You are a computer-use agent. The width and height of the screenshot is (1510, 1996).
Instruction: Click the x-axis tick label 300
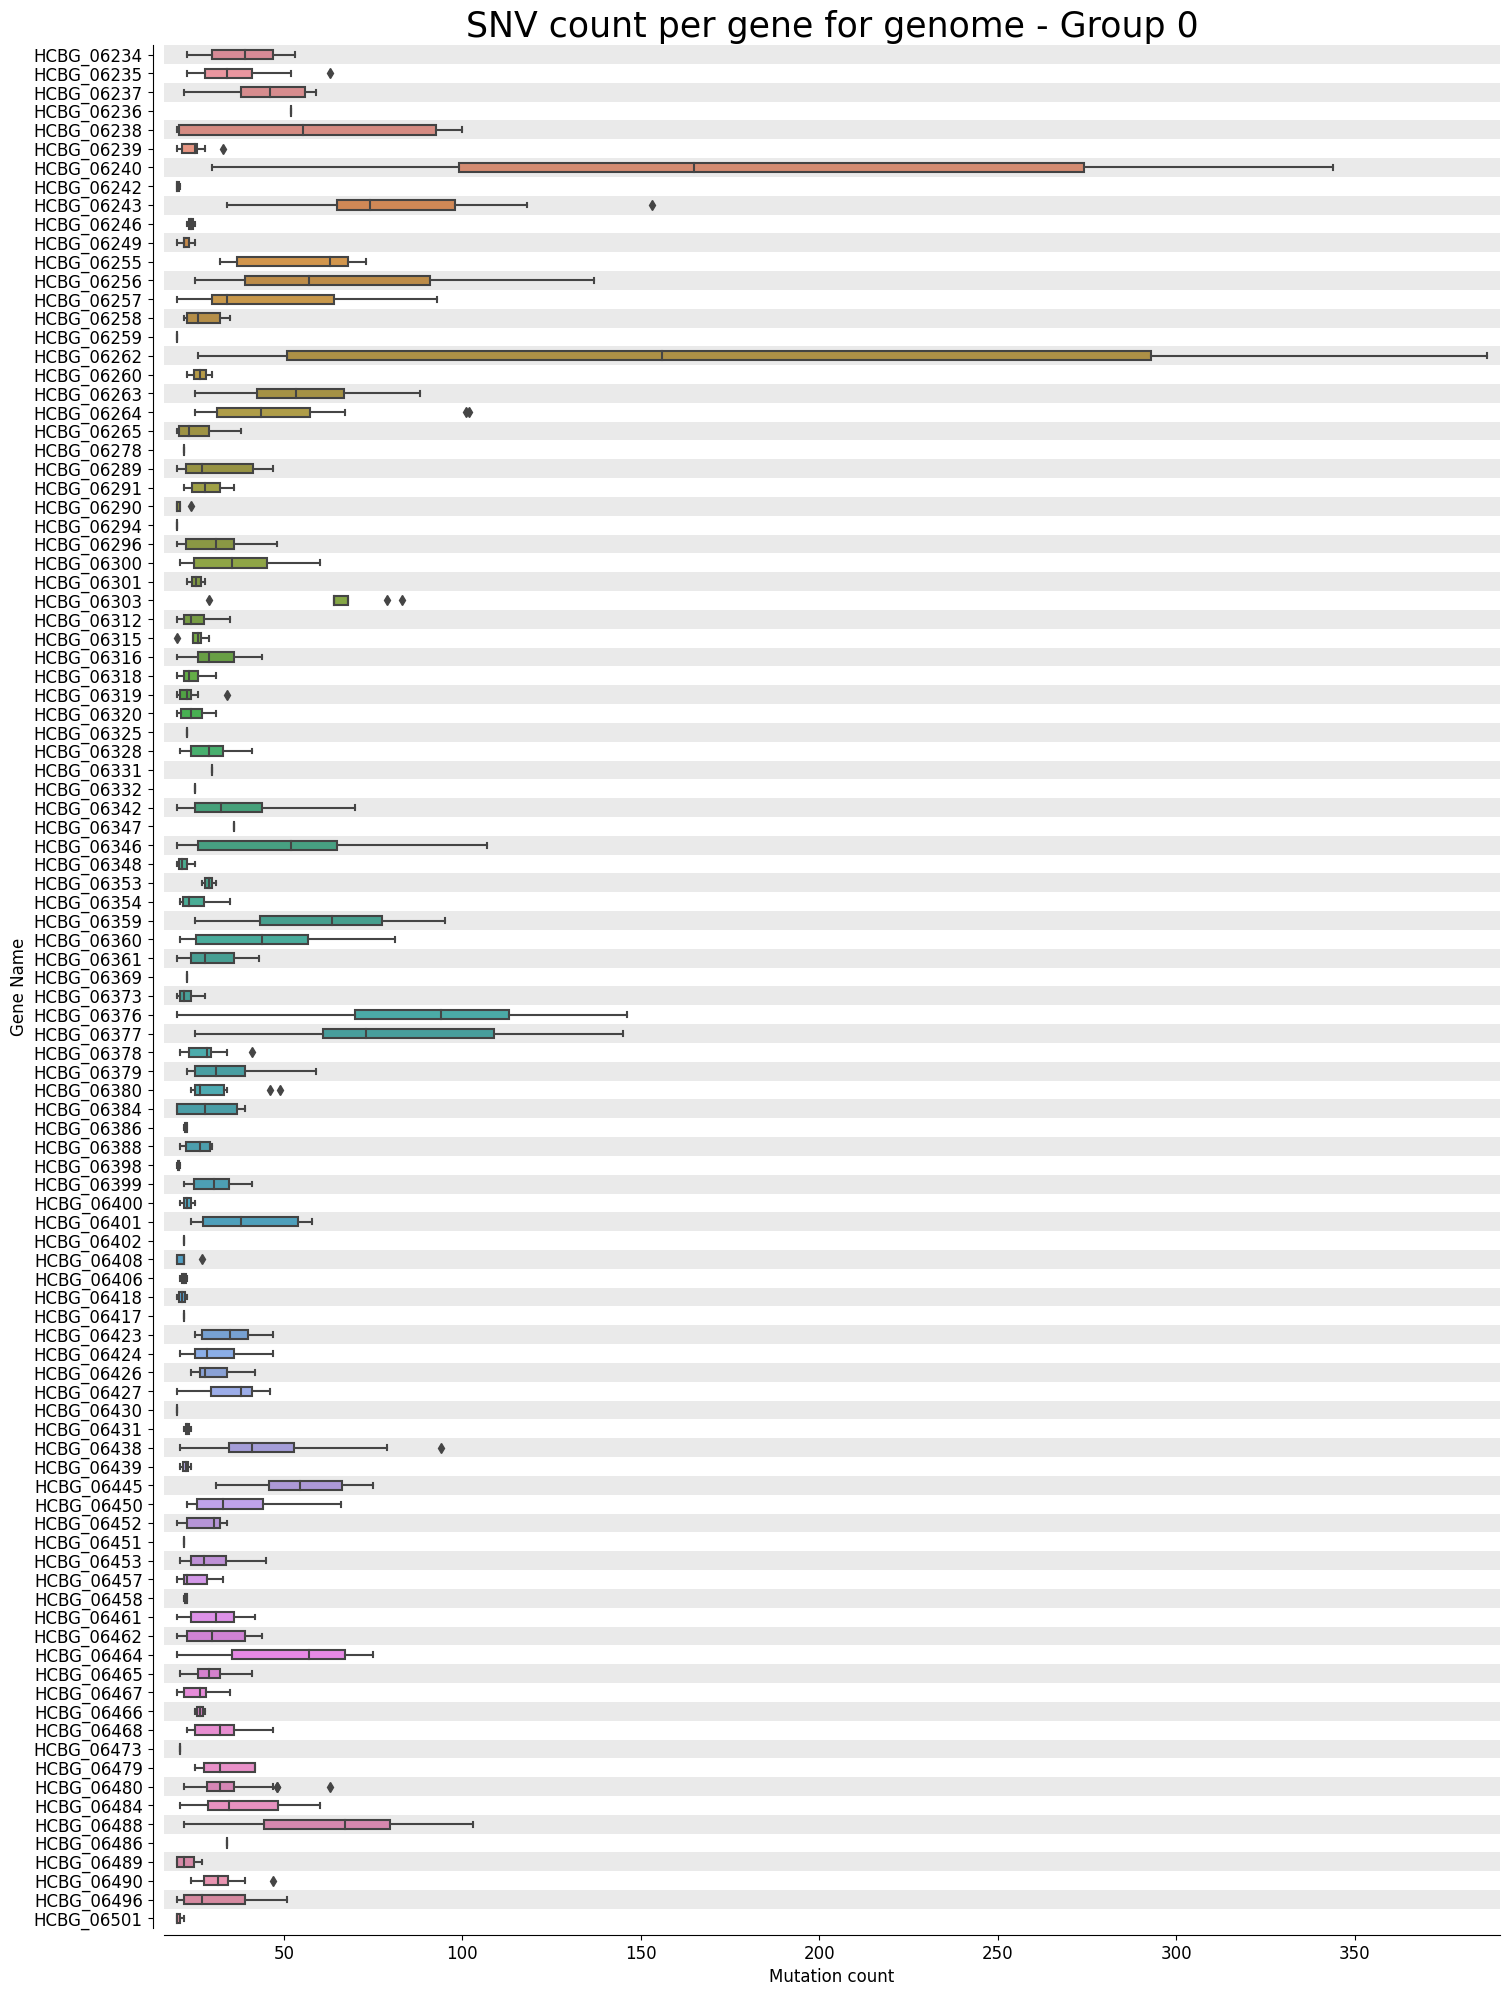pos(1176,1953)
